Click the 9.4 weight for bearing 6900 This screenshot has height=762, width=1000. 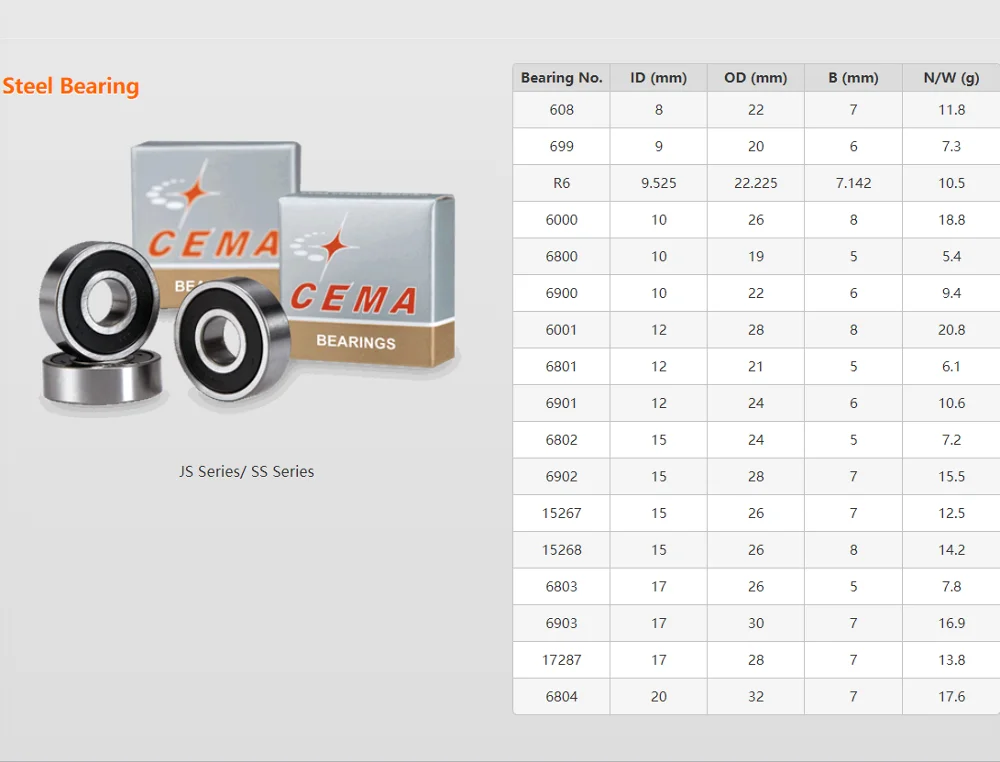pos(951,293)
